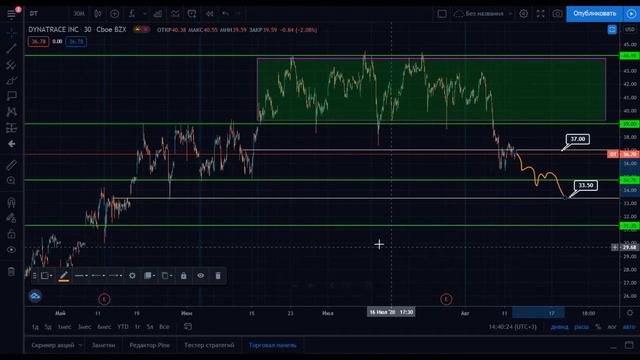Open drawing settings gear in floating toolbar
The height and width of the screenshot is (360, 640).
[x=132, y=276]
